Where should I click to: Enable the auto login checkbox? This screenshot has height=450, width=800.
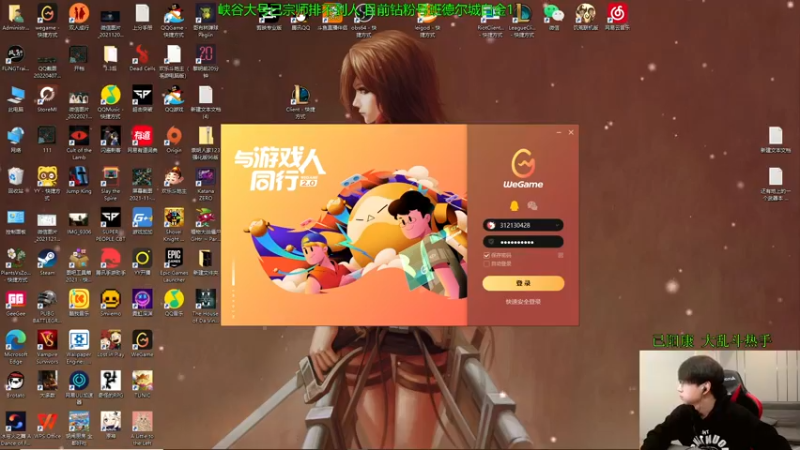click(x=486, y=264)
